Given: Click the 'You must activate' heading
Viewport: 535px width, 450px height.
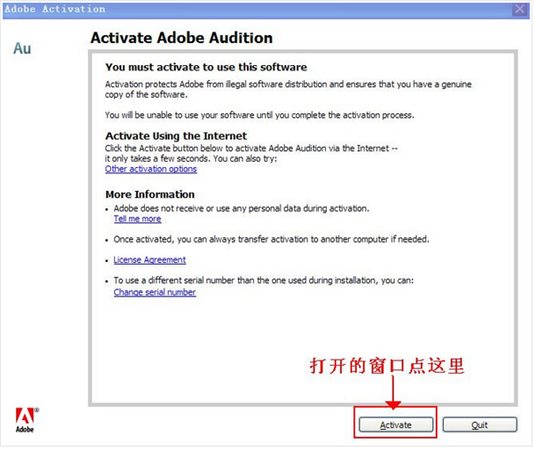Looking at the screenshot, I should click(206, 67).
